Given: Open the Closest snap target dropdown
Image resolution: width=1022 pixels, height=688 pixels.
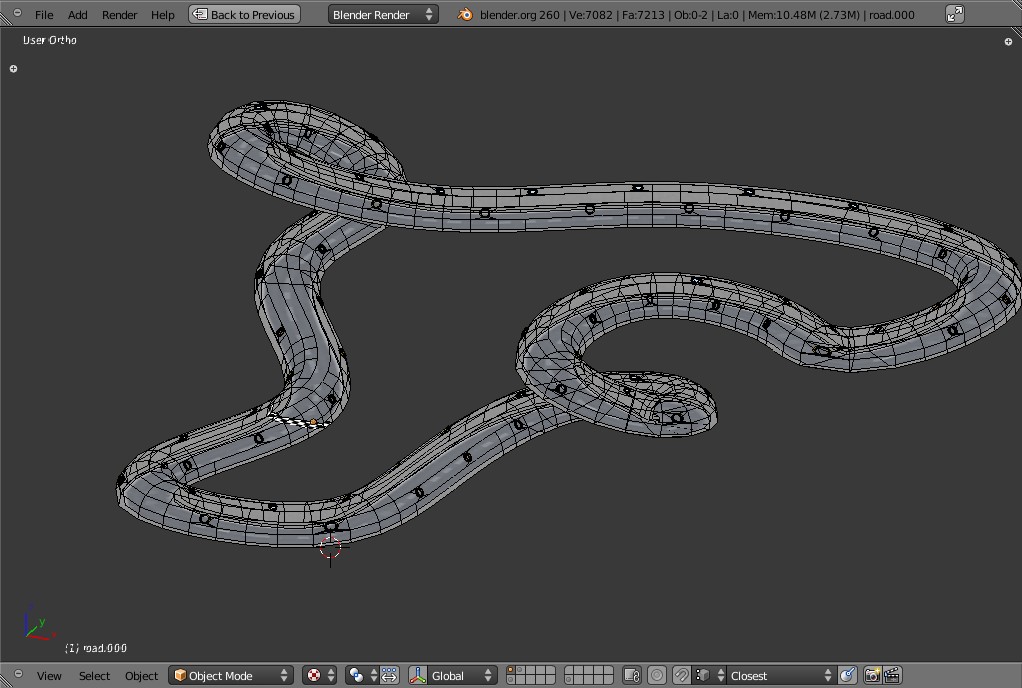Looking at the screenshot, I should pyautogui.click(x=778, y=676).
